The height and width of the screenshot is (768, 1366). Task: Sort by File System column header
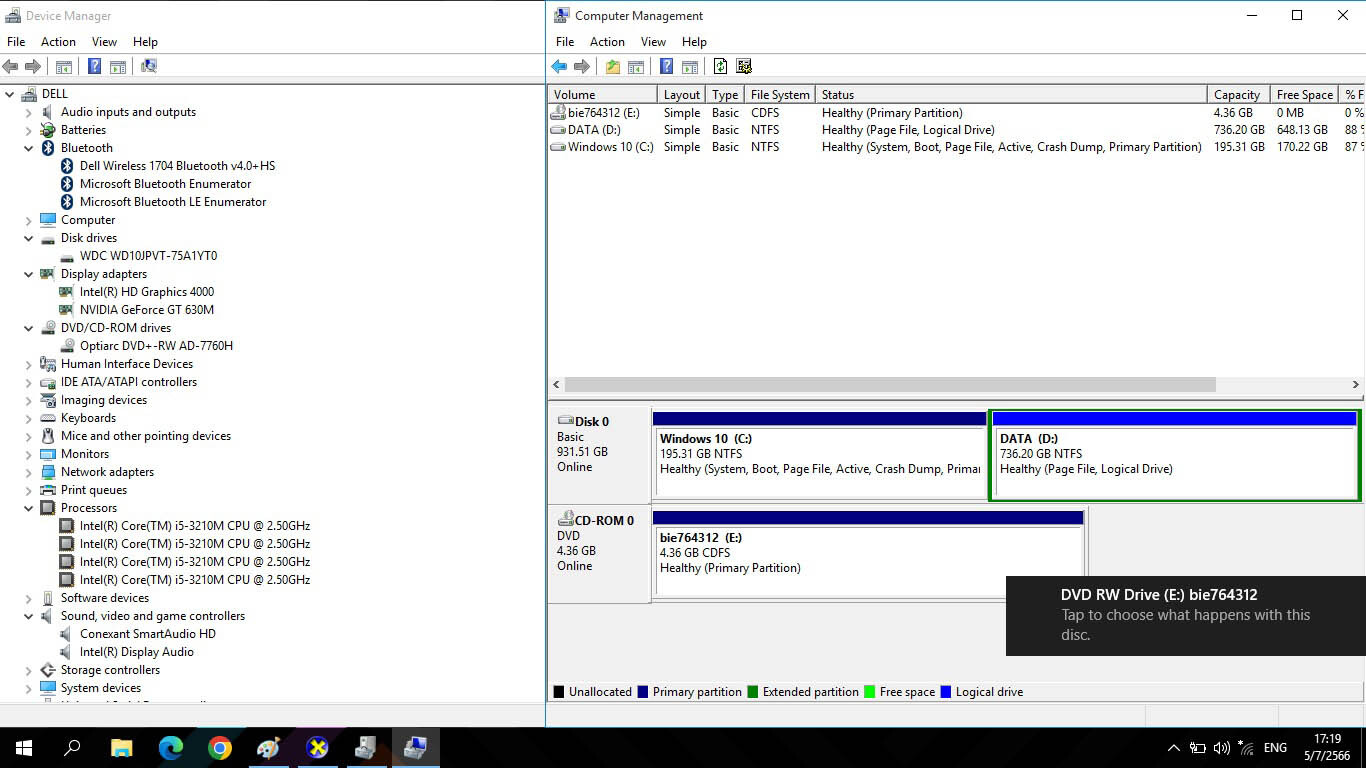(x=780, y=94)
